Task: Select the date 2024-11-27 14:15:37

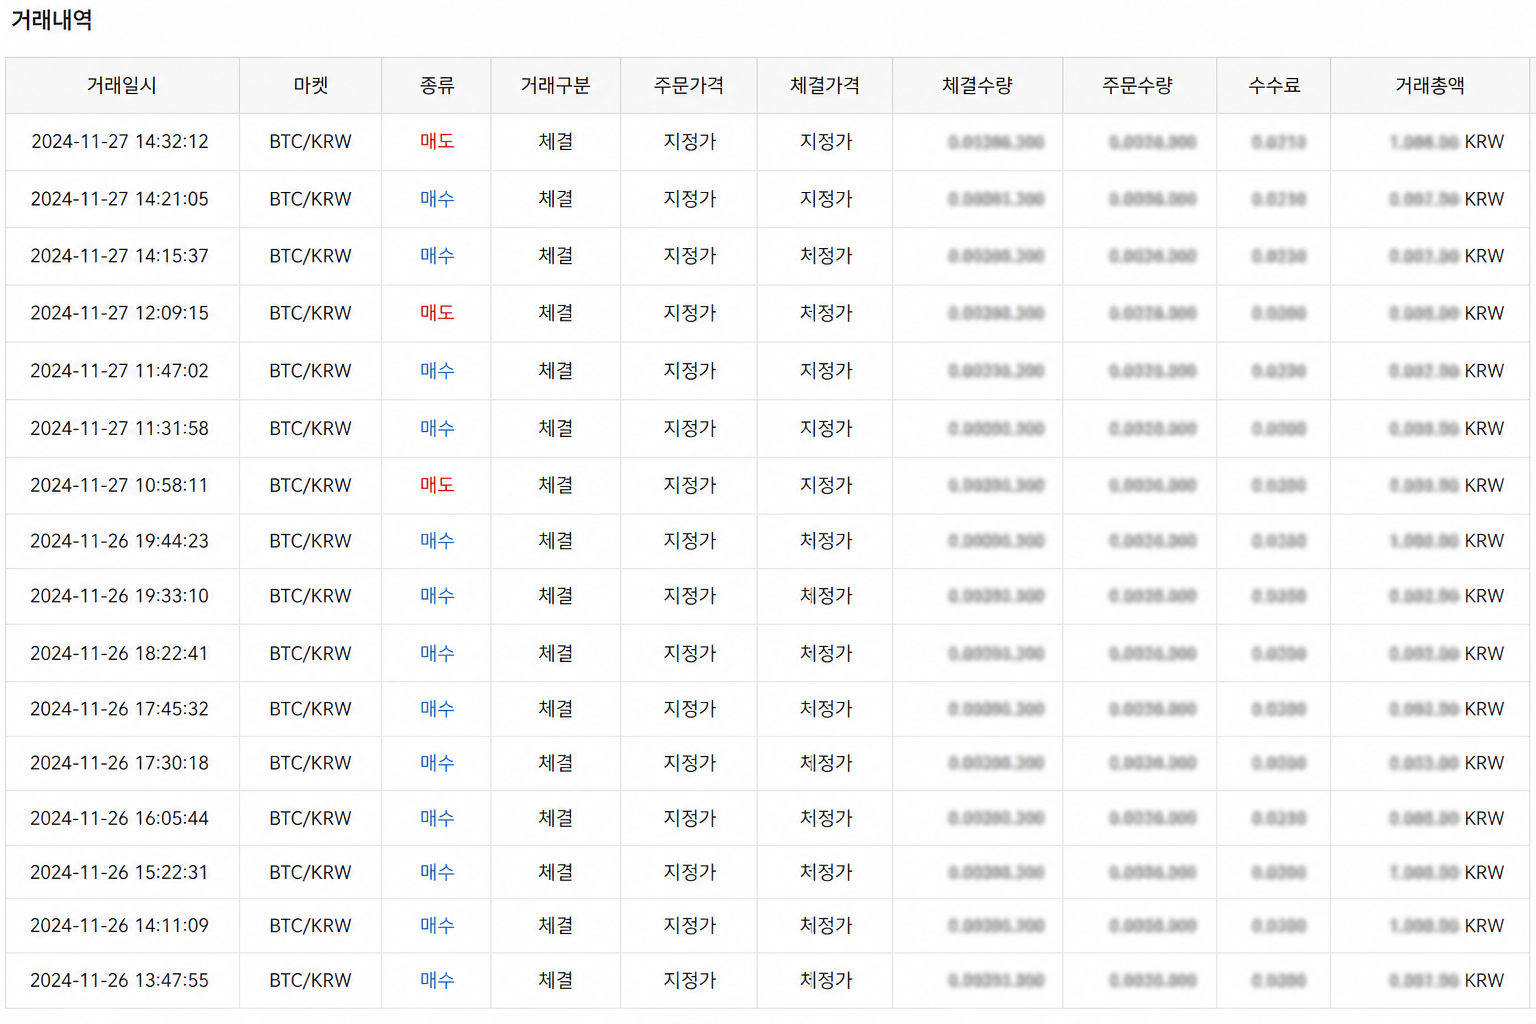Action: tap(120, 256)
